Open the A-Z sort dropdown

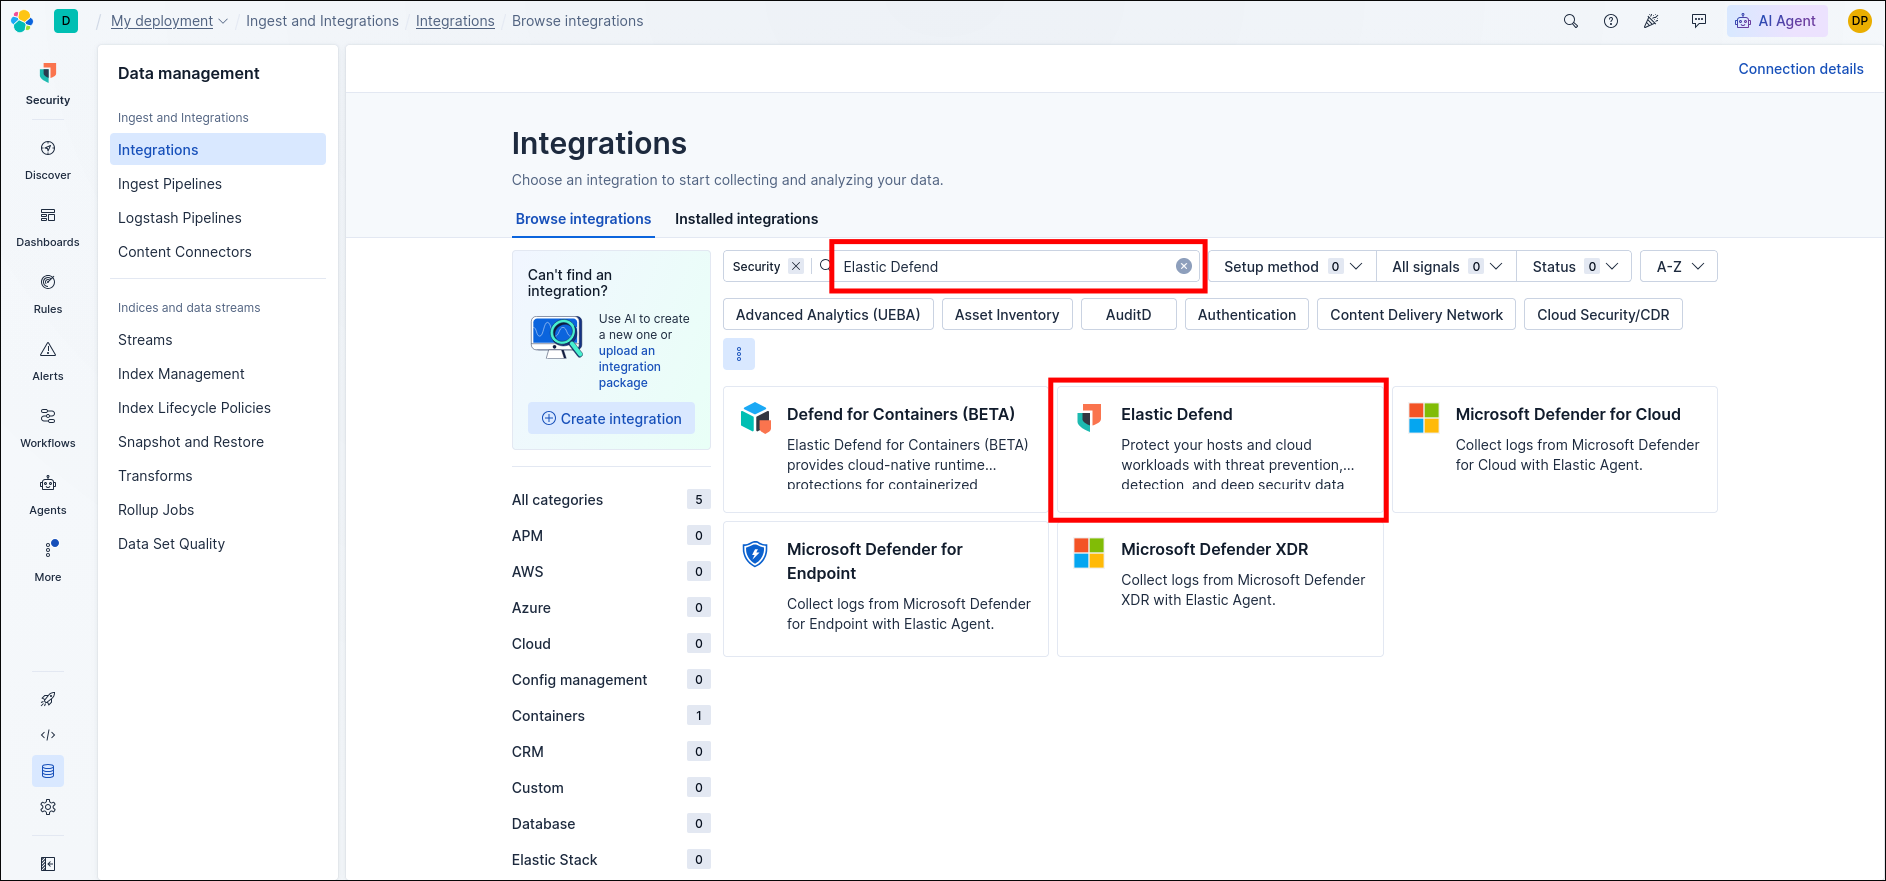coord(1679,267)
